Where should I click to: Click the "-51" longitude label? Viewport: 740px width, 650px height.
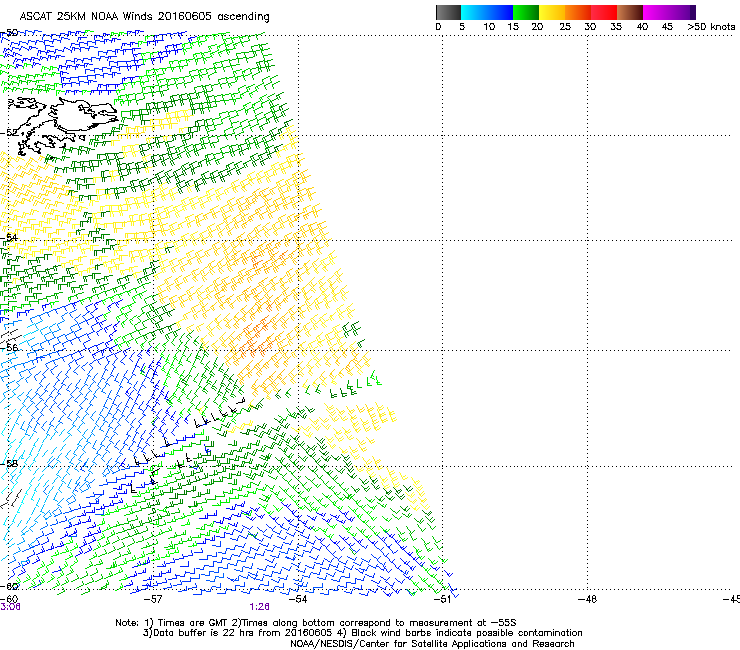(x=442, y=599)
